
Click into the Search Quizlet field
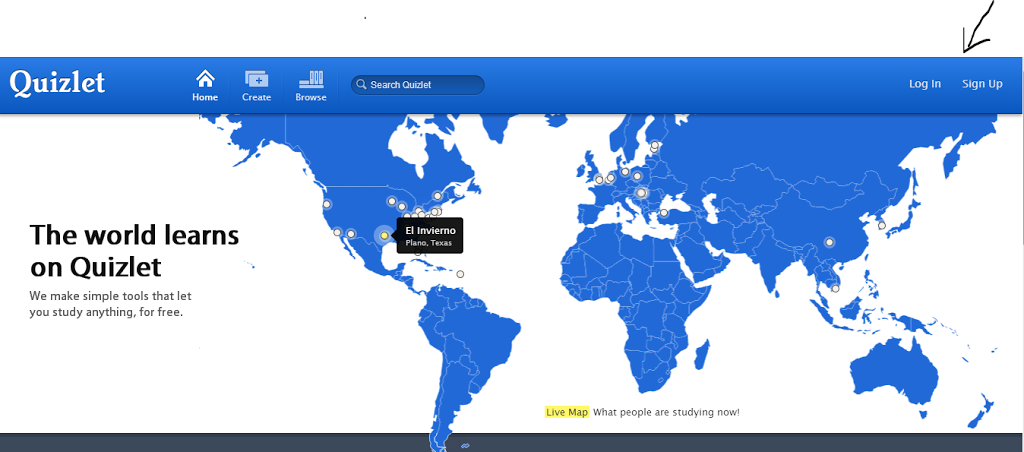418,85
